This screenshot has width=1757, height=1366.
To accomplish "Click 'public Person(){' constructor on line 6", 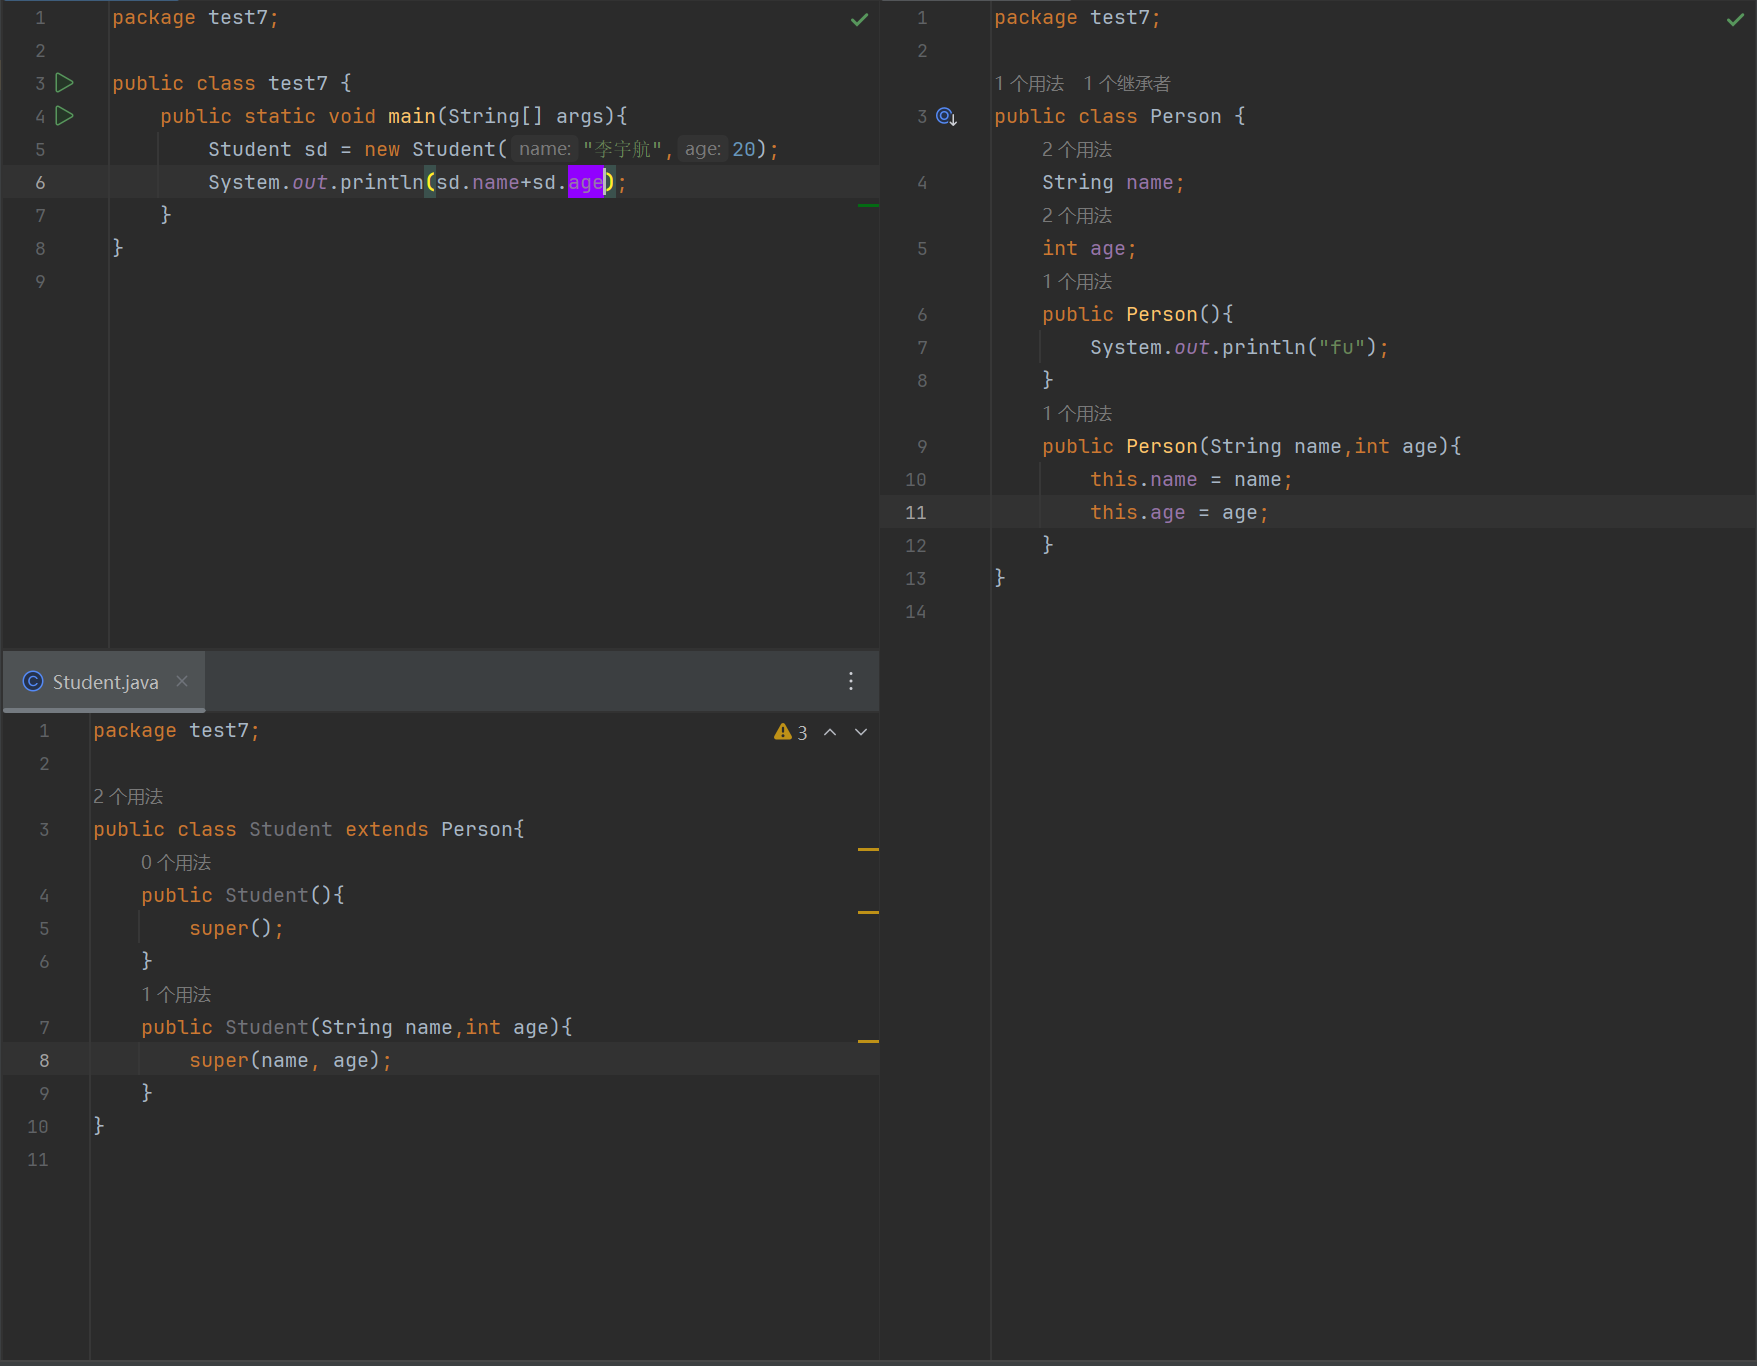I will click(x=1138, y=314).
